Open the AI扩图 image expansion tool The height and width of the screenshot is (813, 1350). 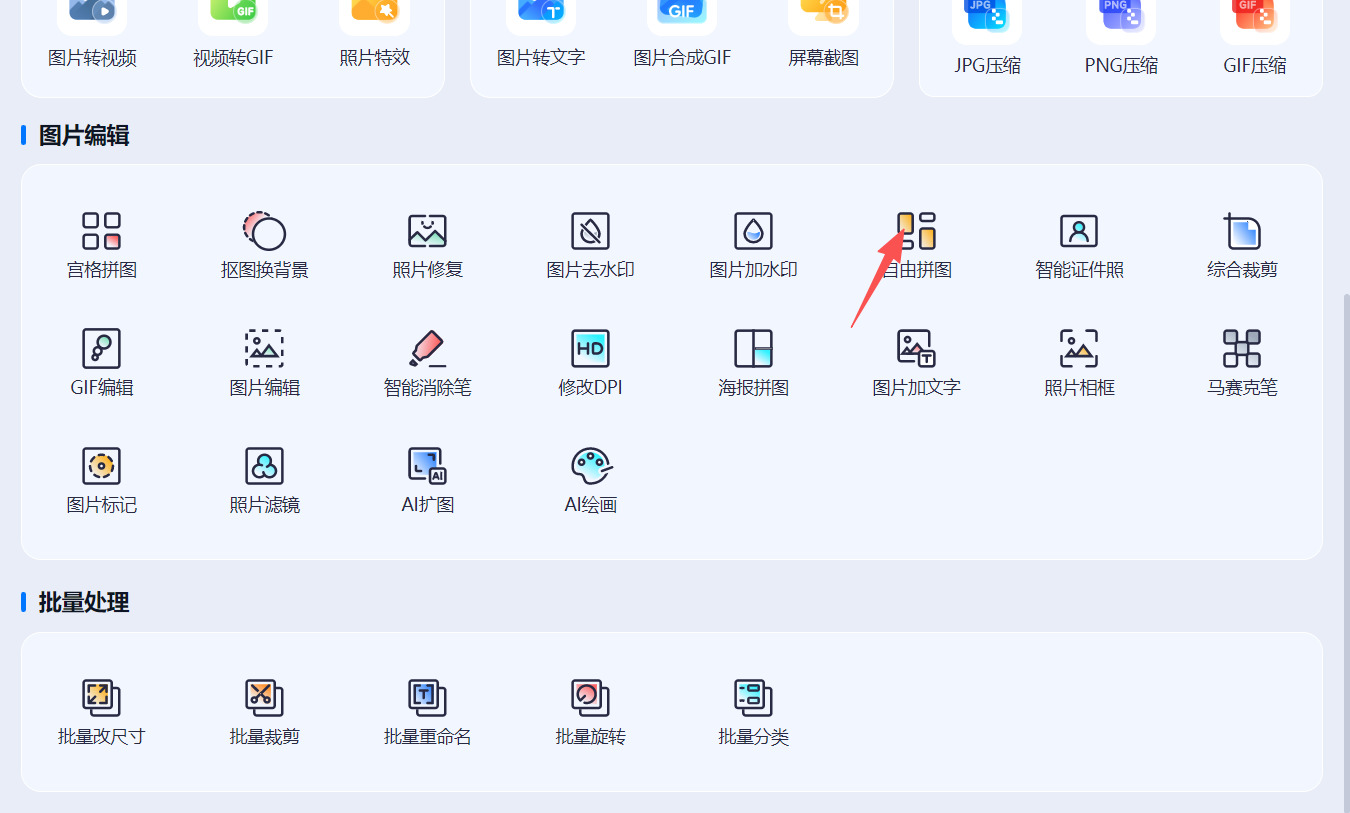[428, 480]
